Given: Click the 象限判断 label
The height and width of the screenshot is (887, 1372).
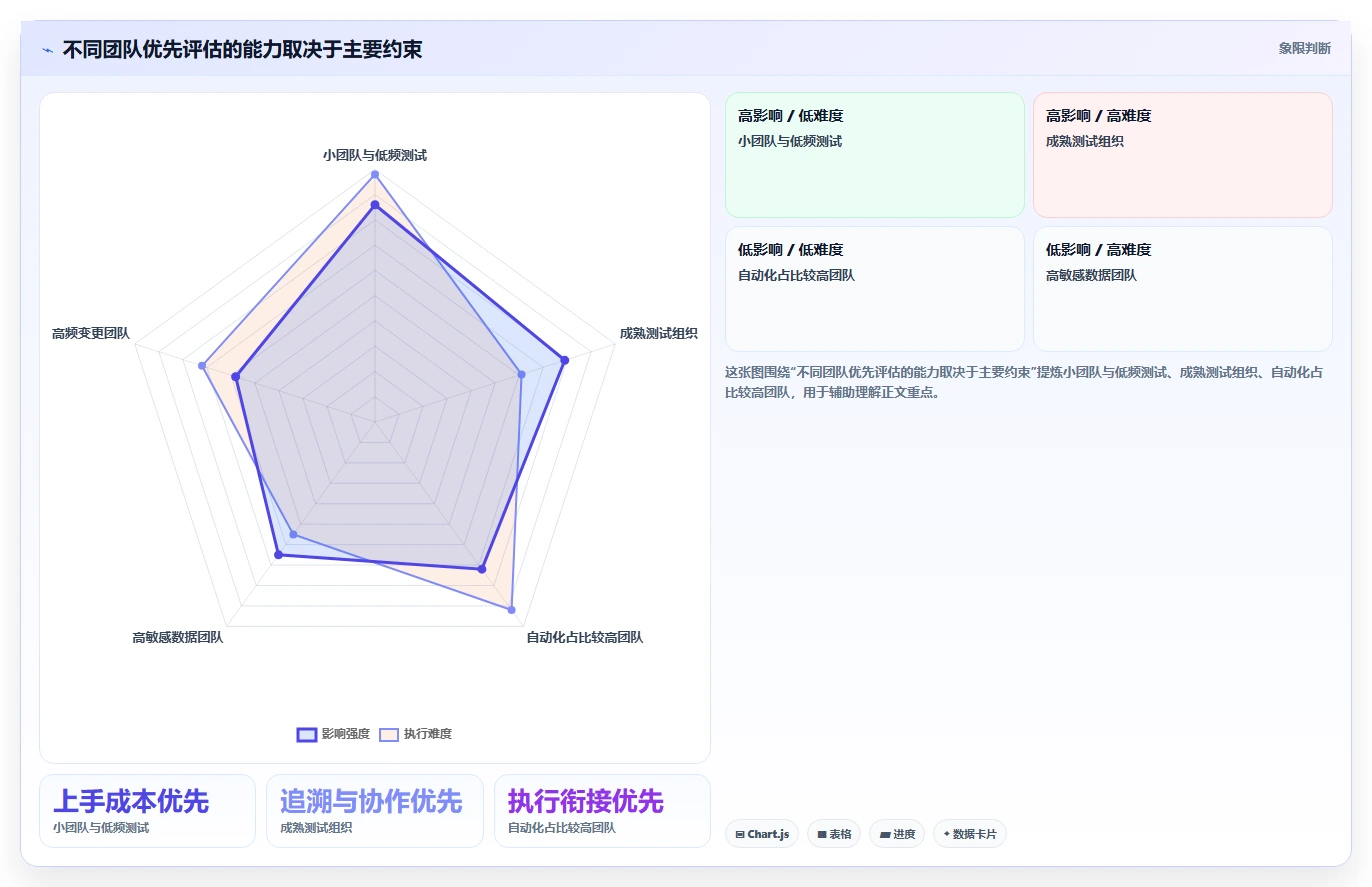Looking at the screenshot, I should pos(1305,48).
